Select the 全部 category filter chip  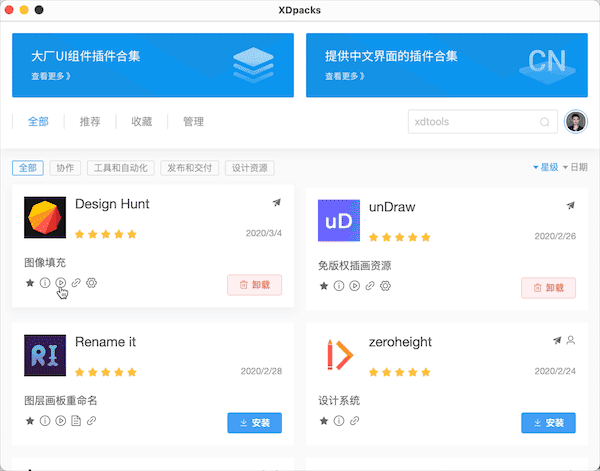tap(28, 168)
